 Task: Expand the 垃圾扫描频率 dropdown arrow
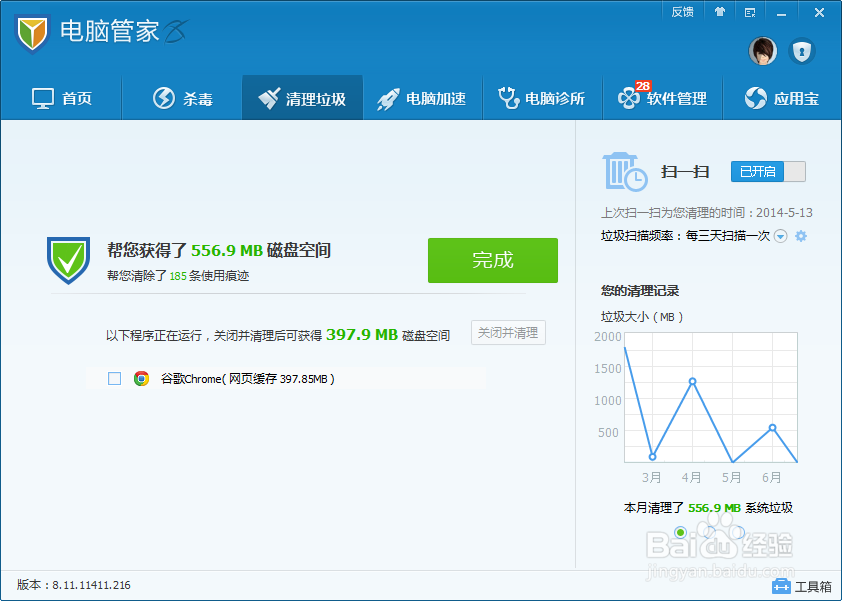780,236
